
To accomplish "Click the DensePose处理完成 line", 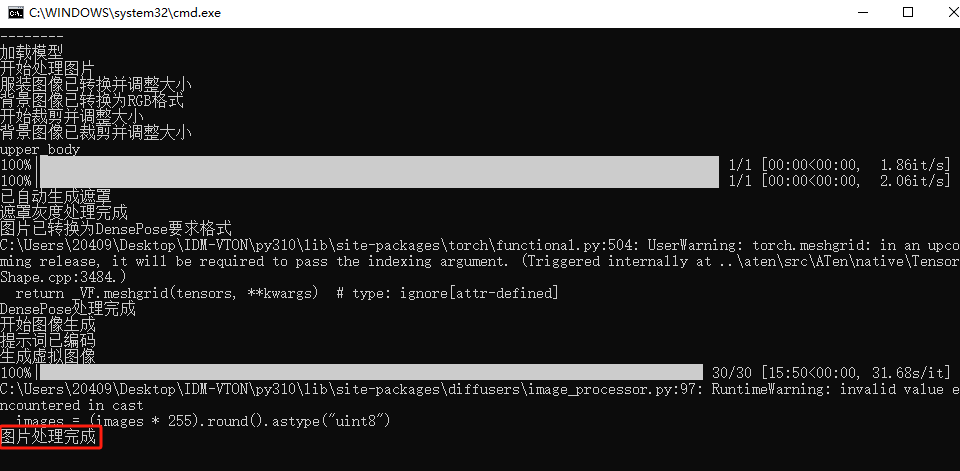I will pos(67,309).
